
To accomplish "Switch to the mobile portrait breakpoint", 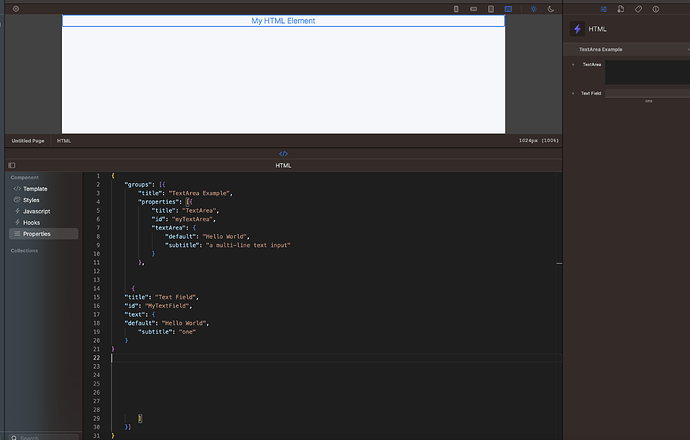I will click(456, 9).
